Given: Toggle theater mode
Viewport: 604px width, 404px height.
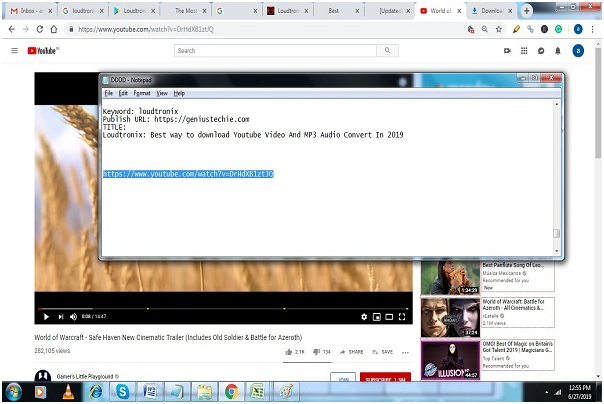Looking at the screenshot, I should click(x=389, y=317).
